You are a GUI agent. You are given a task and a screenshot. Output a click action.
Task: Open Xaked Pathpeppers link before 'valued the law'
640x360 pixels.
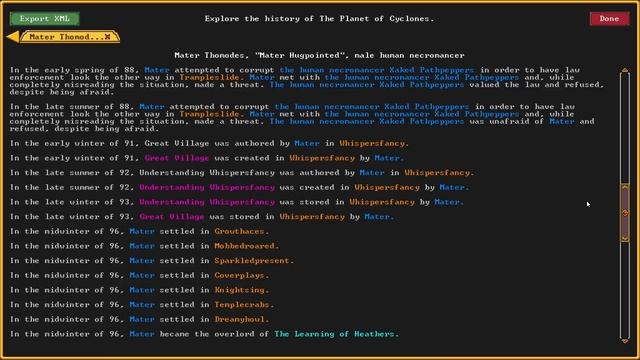tap(366, 84)
